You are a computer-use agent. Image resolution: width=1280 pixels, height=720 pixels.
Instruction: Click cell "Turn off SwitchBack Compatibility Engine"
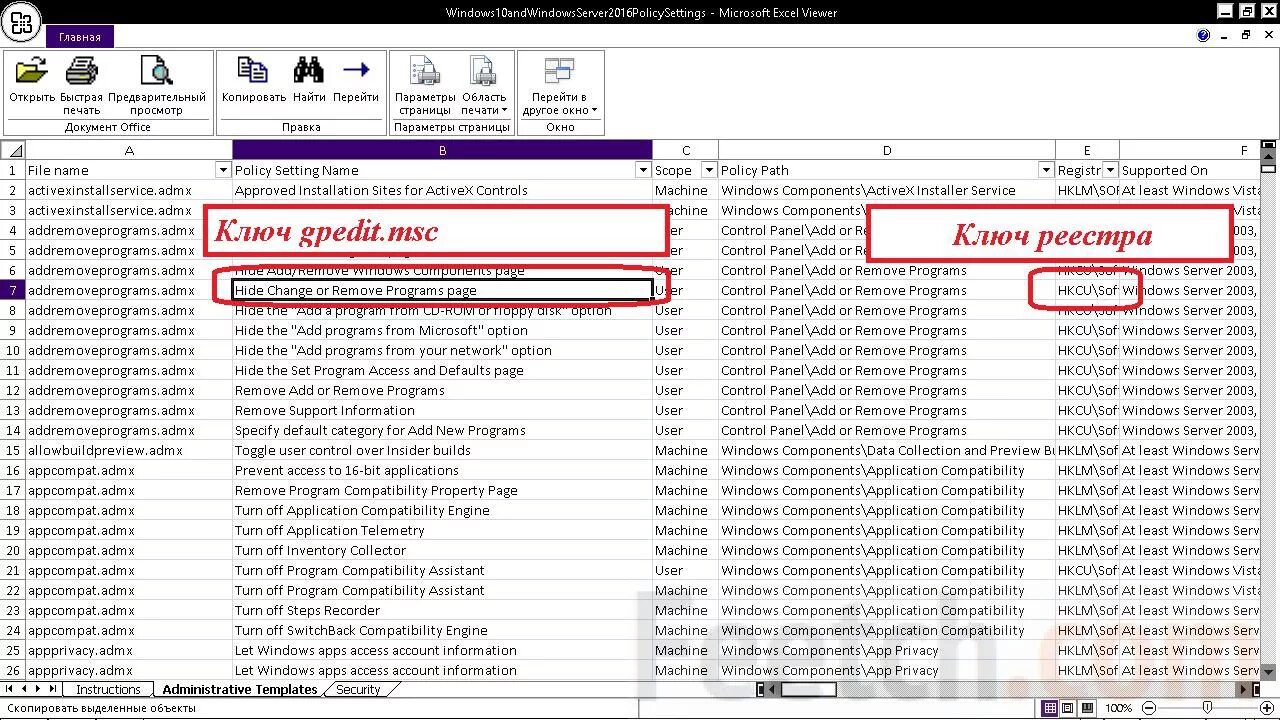click(442, 630)
